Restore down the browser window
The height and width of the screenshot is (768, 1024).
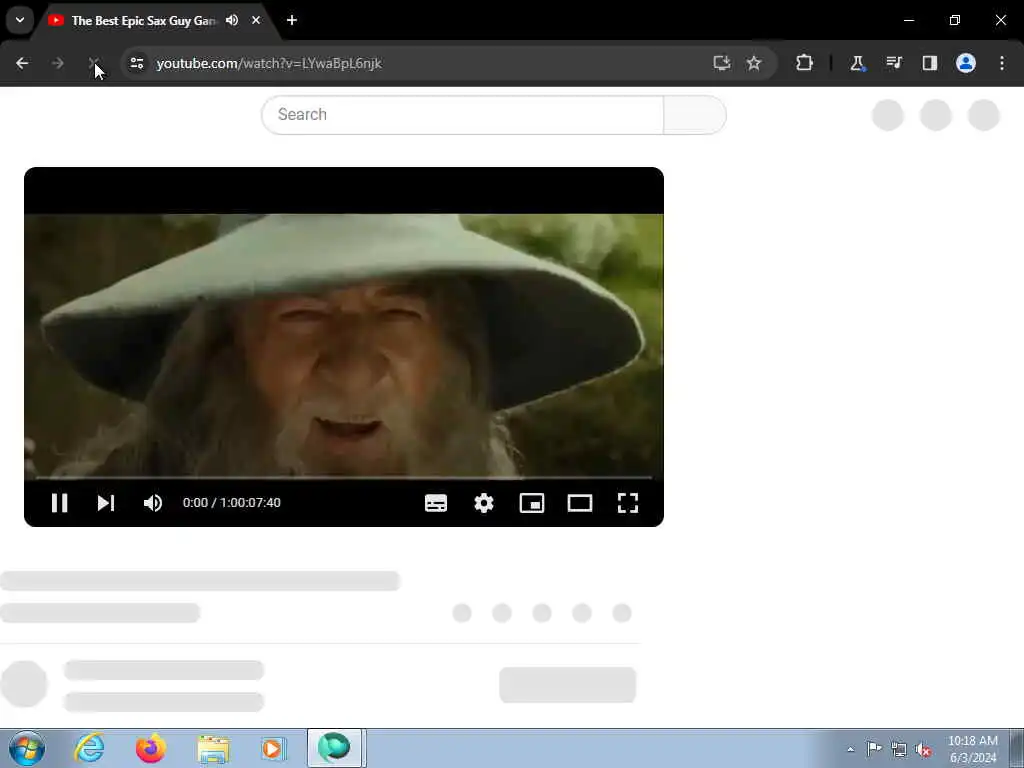click(955, 20)
